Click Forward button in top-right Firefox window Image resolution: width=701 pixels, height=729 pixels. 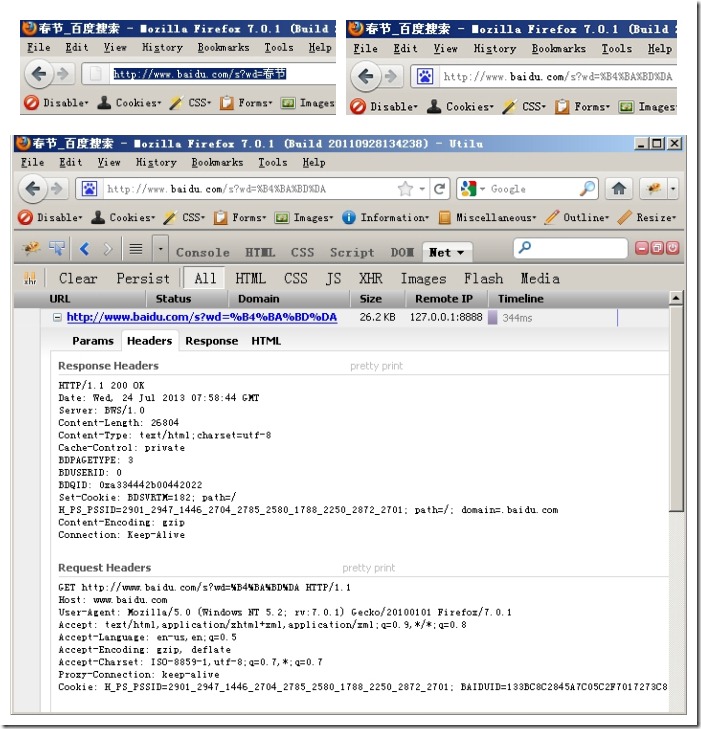(x=391, y=76)
